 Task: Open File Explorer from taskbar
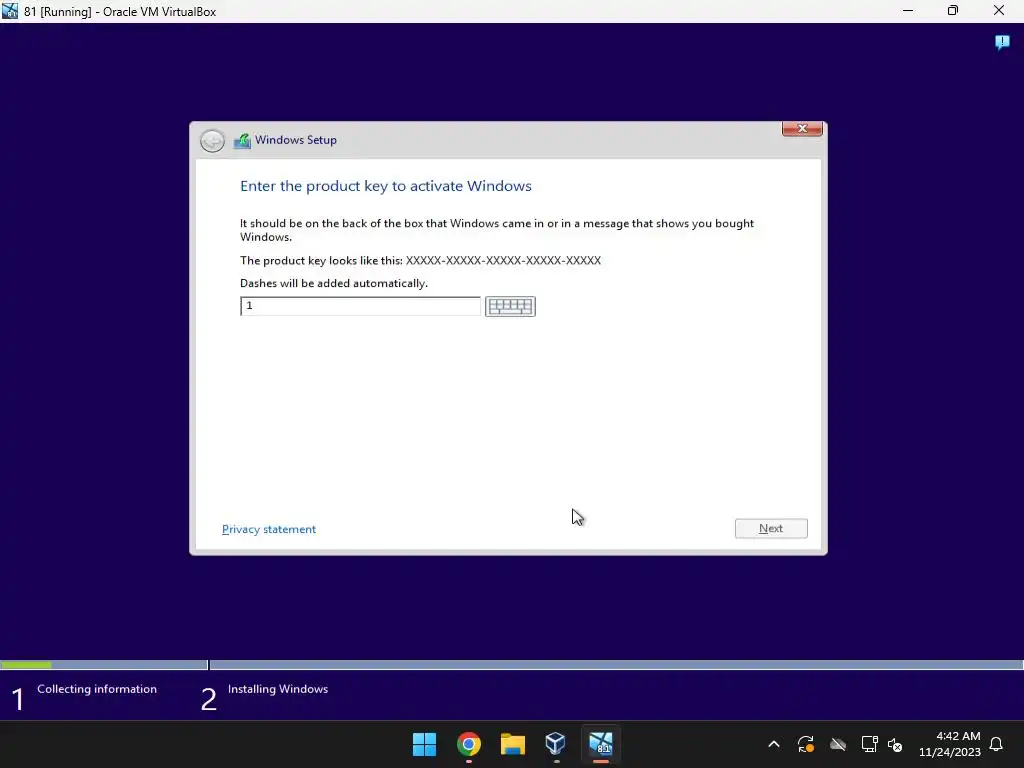pyautogui.click(x=513, y=744)
